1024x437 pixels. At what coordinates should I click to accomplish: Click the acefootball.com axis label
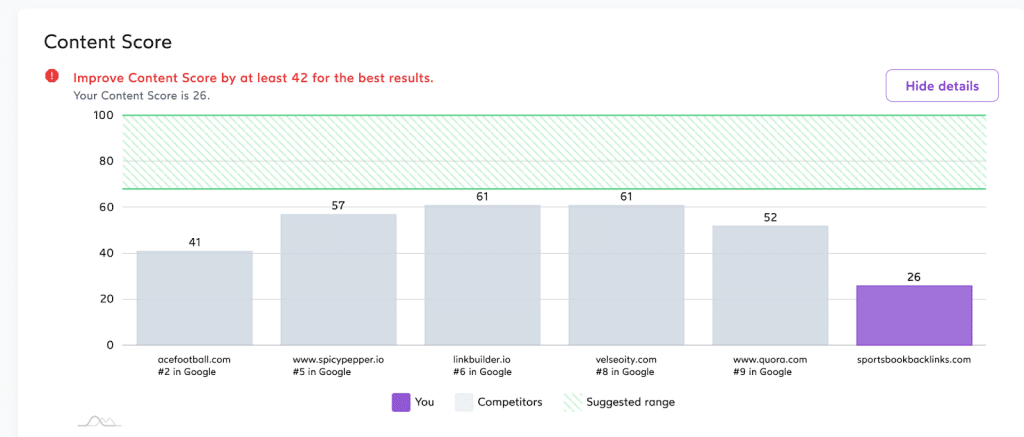[195, 359]
